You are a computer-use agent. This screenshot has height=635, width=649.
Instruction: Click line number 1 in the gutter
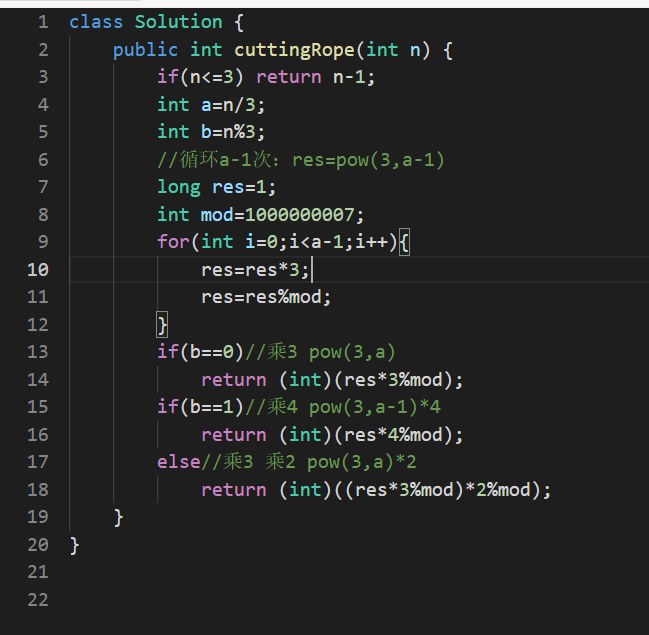click(43, 22)
